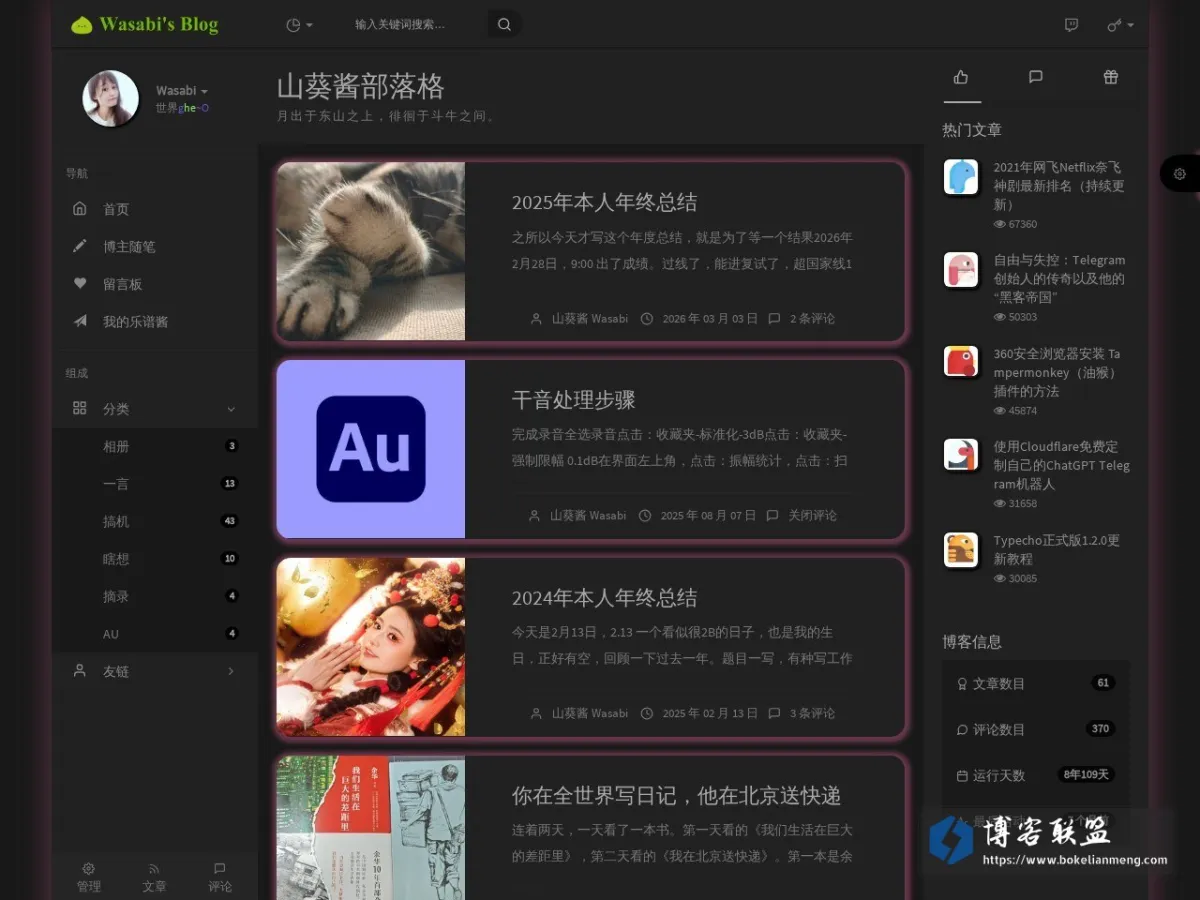Open 评论 at sidebar bottom
Screen dimensions: 1200x900
tap(220, 877)
